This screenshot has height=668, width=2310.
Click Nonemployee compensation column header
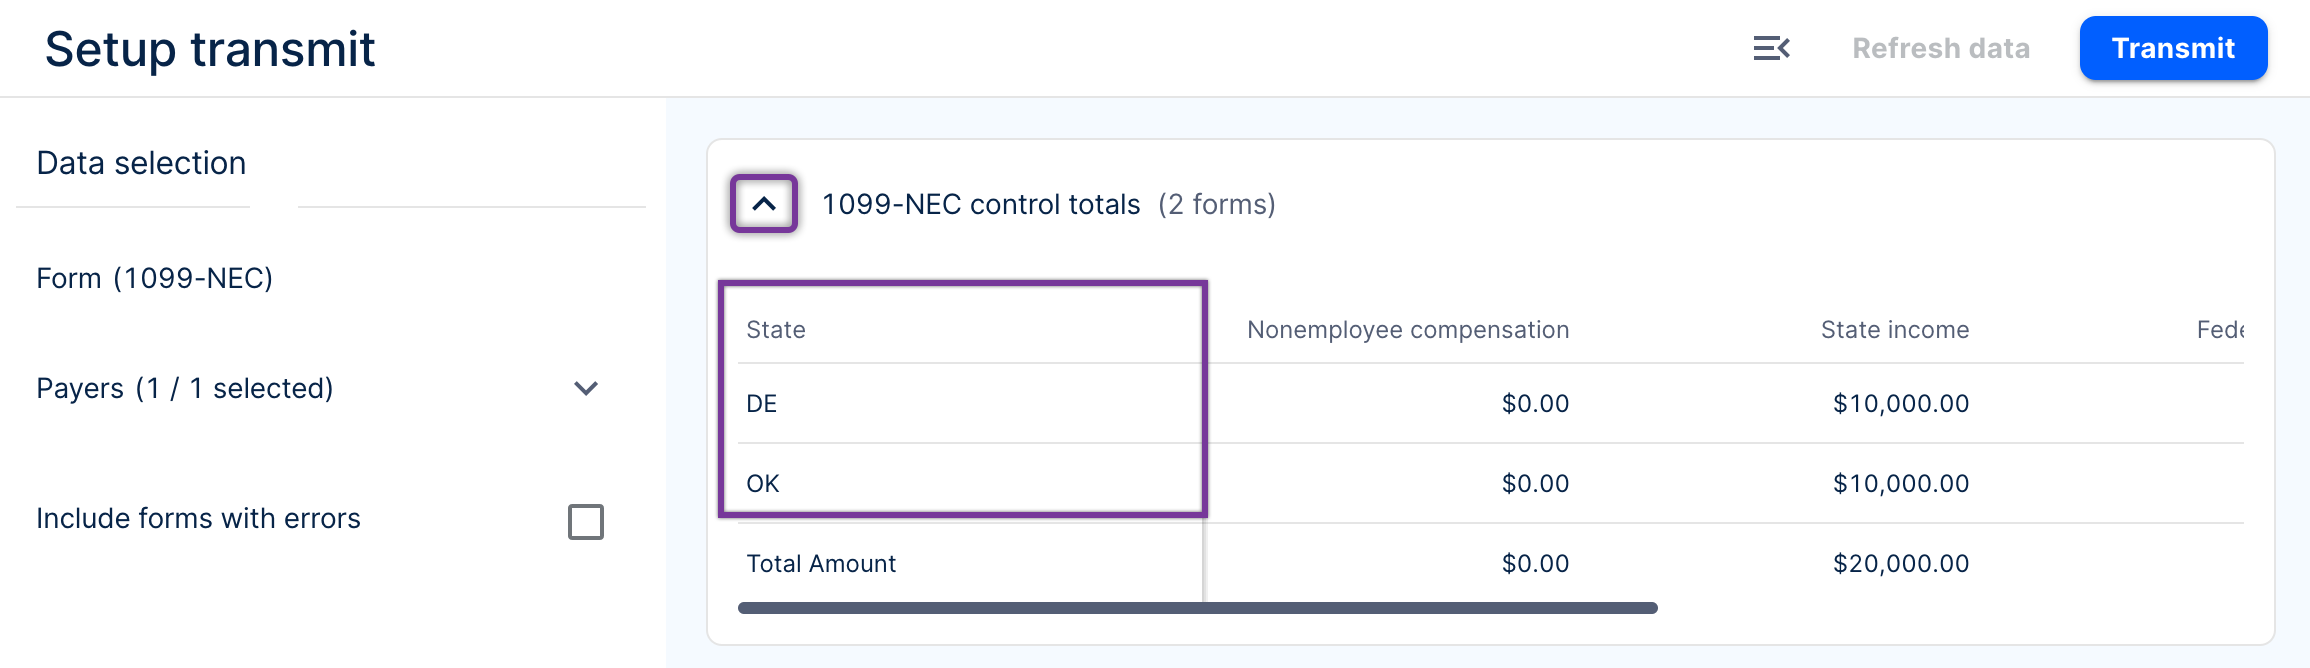click(1408, 329)
